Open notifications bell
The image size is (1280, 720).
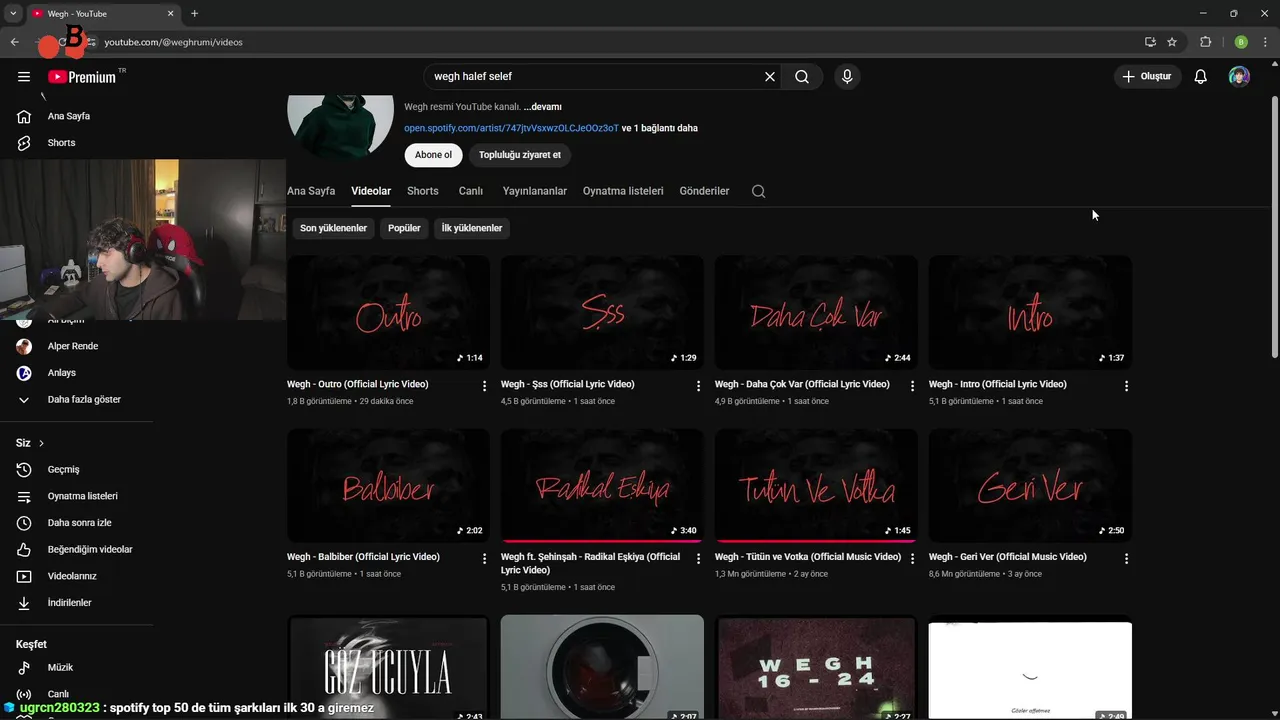coord(1201,76)
